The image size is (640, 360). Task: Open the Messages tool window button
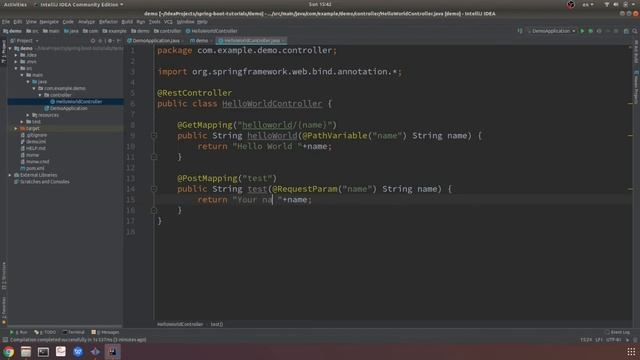[x=105, y=332]
